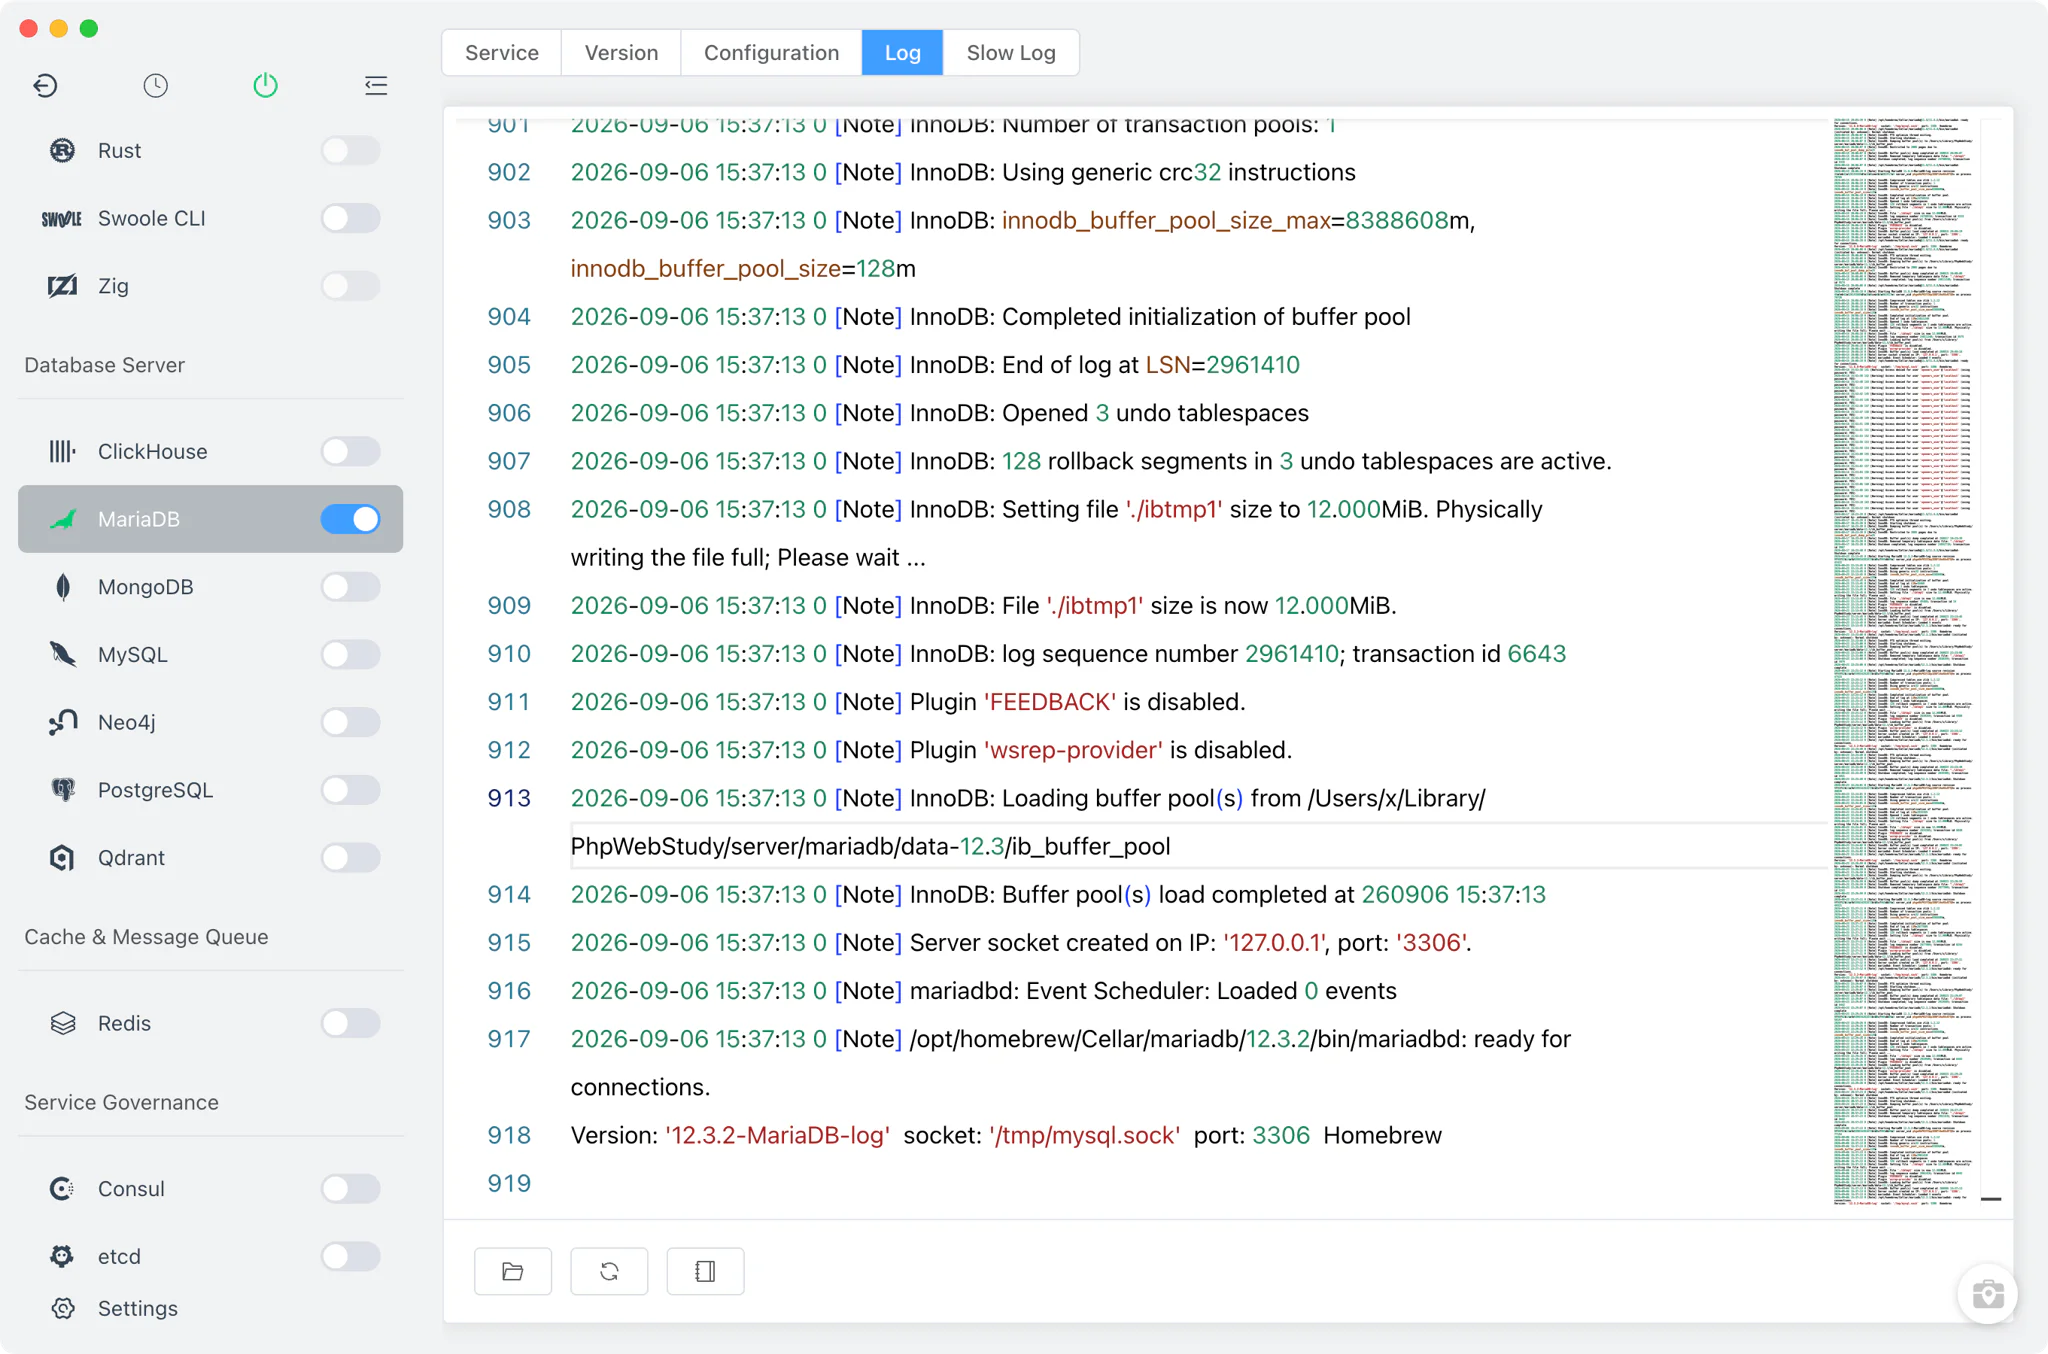Click the Swoole CLI logo icon
The width and height of the screenshot is (2048, 1354).
62,218
